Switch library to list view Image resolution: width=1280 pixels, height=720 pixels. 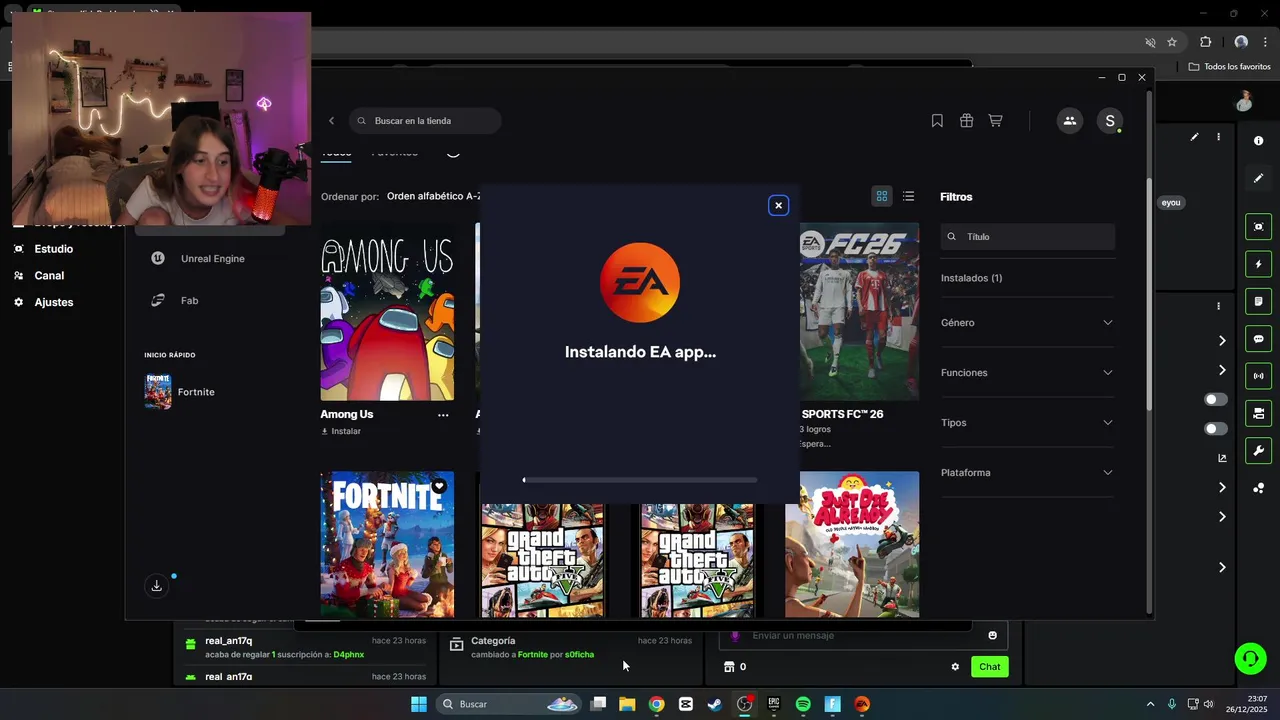pos(908,196)
